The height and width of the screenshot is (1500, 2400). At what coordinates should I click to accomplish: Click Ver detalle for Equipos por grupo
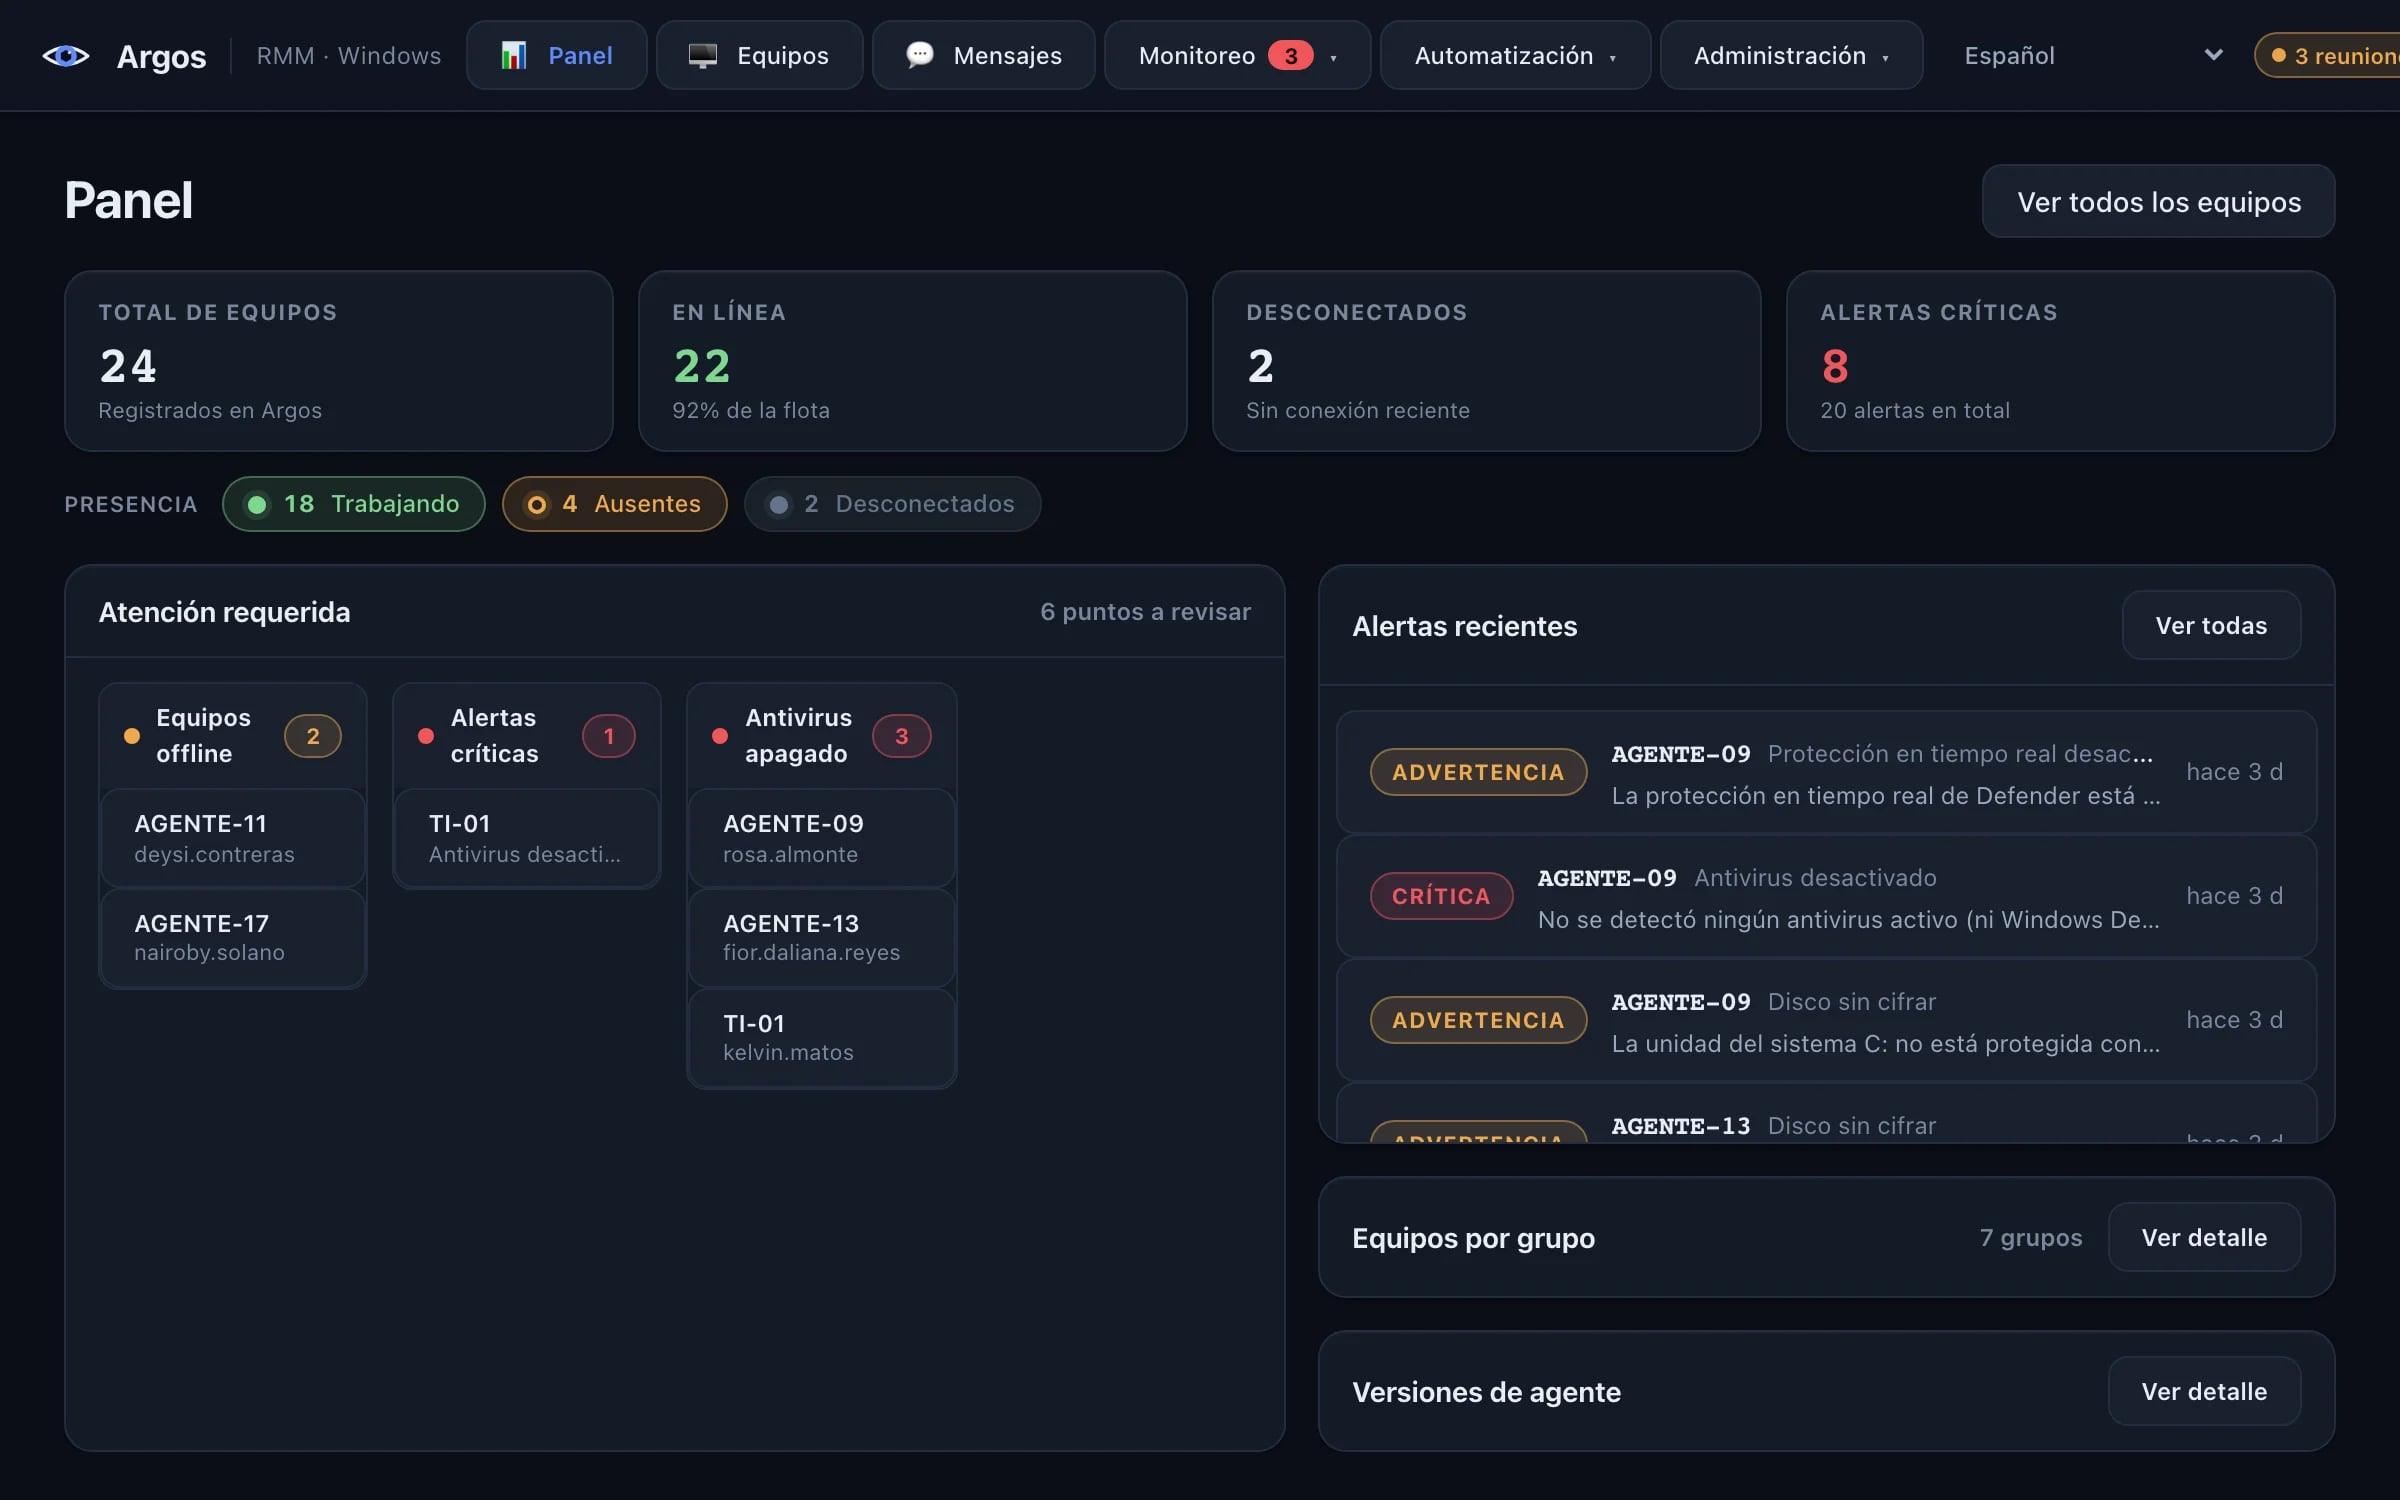pyautogui.click(x=2204, y=1238)
